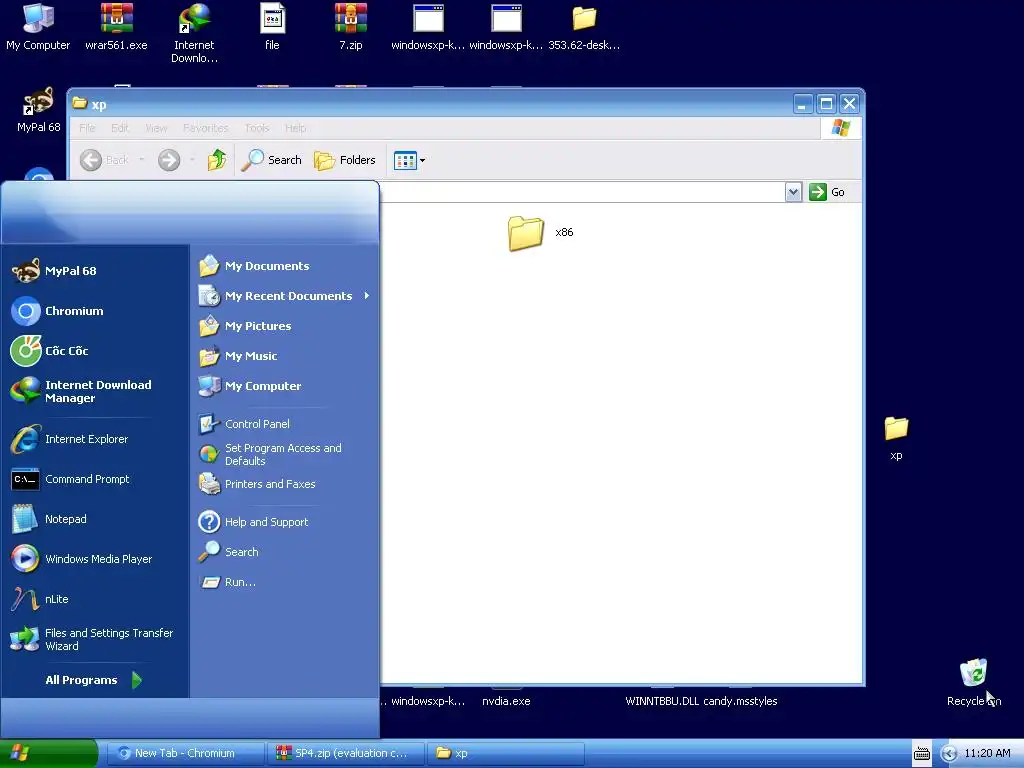Viewport: 1024px width, 768px height.
Task: Open Files and Settings Transfer Wizard
Action: click(95, 639)
